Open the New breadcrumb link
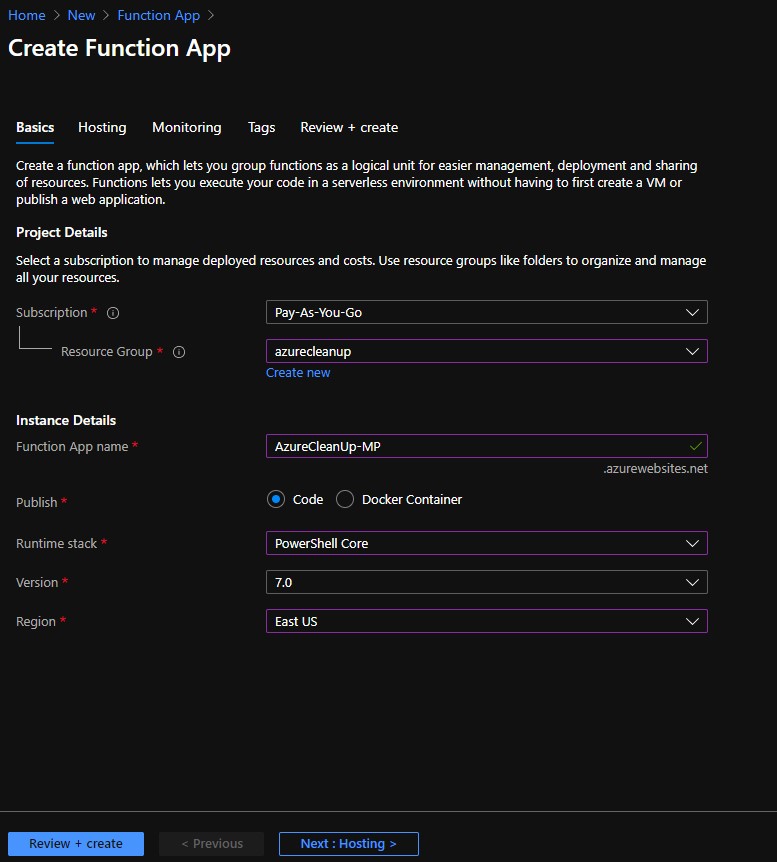Viewport: 777px width, 862px height. coord(81,15)
